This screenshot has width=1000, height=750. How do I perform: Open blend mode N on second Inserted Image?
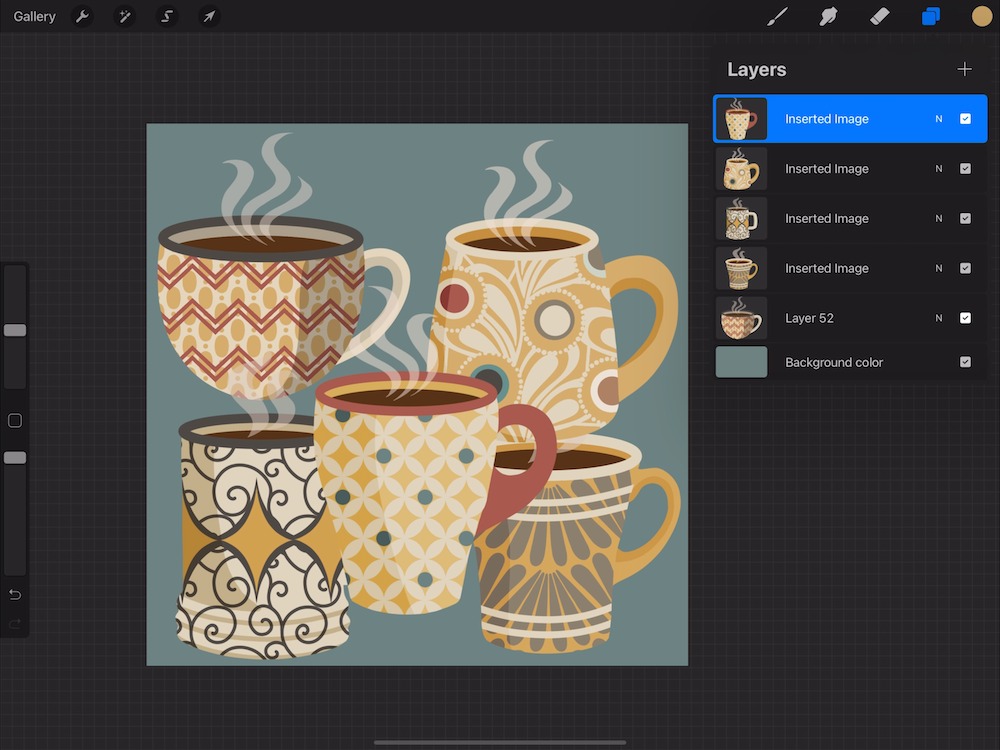pos(939,169)
